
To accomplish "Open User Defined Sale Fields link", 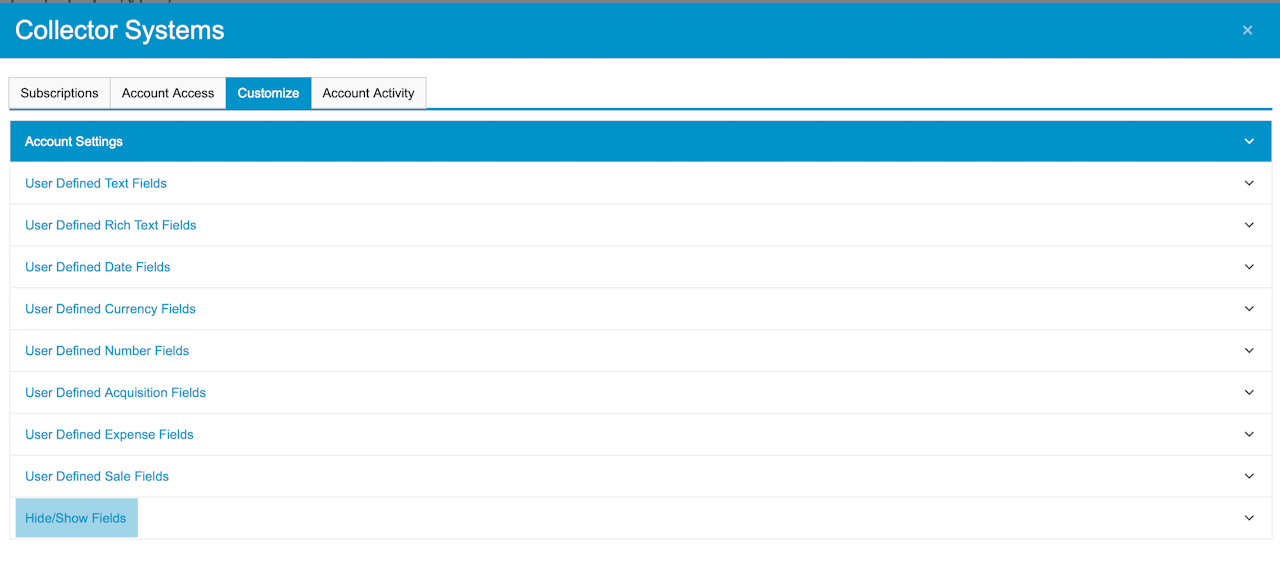I will click(x=97, y=476).
